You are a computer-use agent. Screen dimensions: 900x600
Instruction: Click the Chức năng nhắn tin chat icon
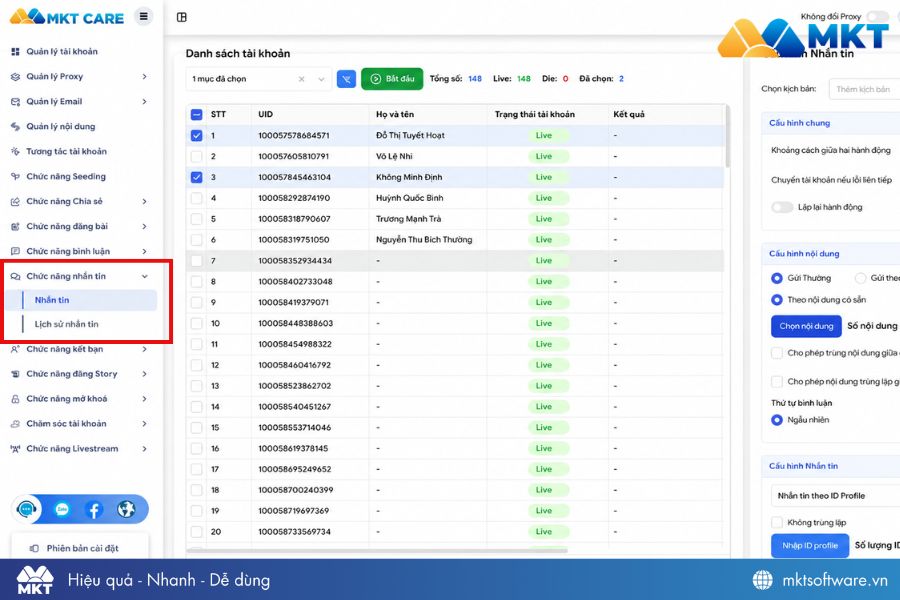pos(15,276)
